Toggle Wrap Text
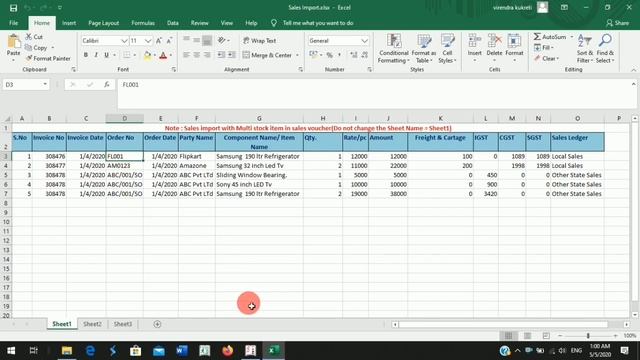Viewport: 640px width, 360px height. coord(260,40)
